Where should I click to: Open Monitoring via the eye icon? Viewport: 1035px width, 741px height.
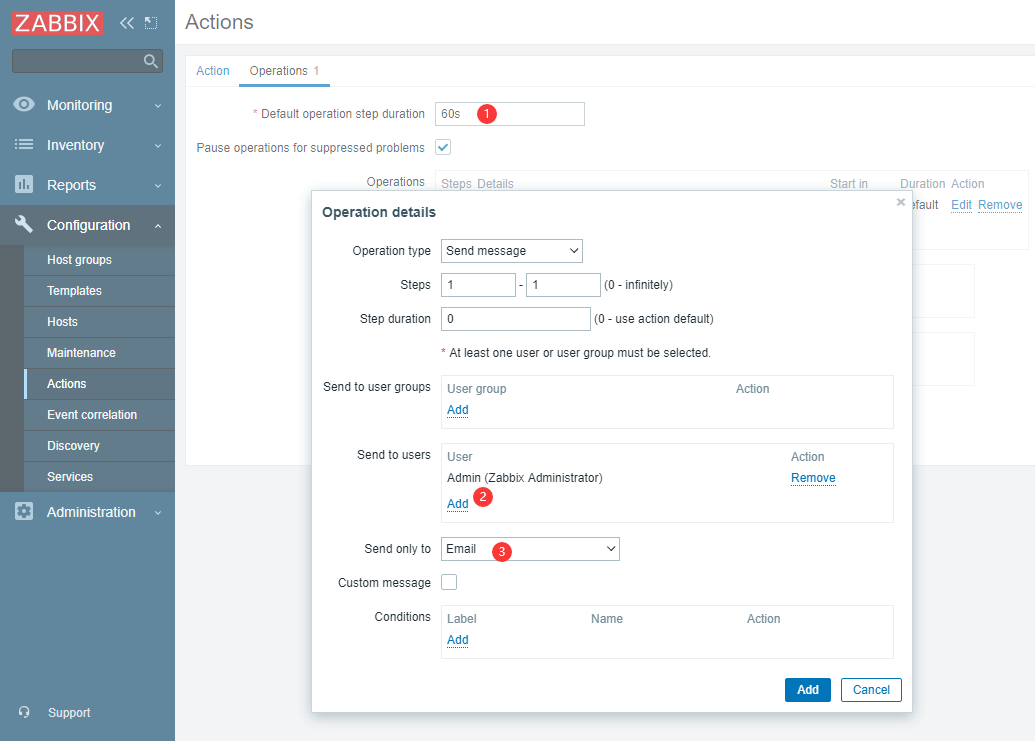pyautogui.click(x=24, y=105)
